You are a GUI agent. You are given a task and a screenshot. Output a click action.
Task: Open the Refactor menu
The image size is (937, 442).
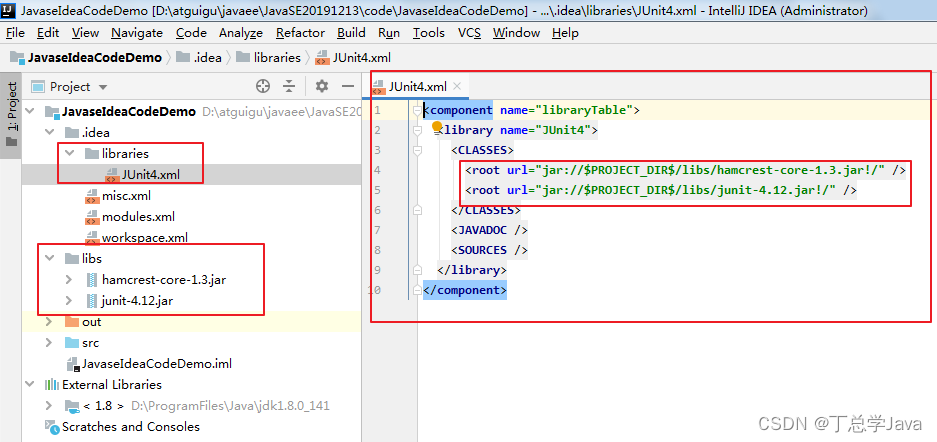pos(301,33)
